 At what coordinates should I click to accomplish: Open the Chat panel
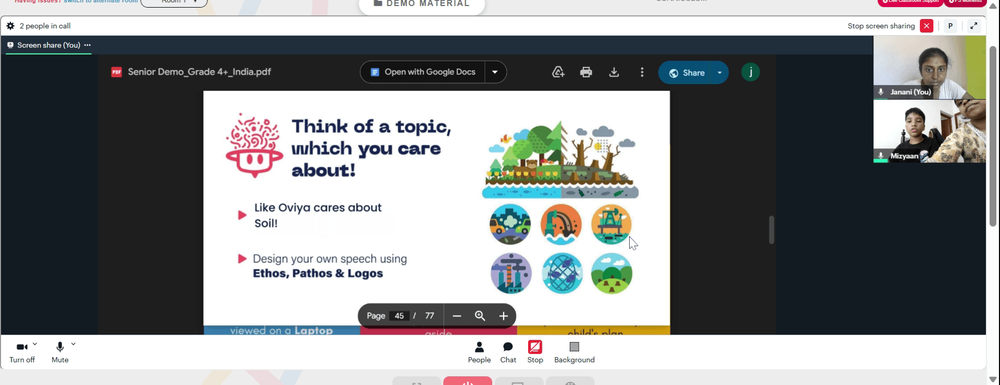click(508, 352)
